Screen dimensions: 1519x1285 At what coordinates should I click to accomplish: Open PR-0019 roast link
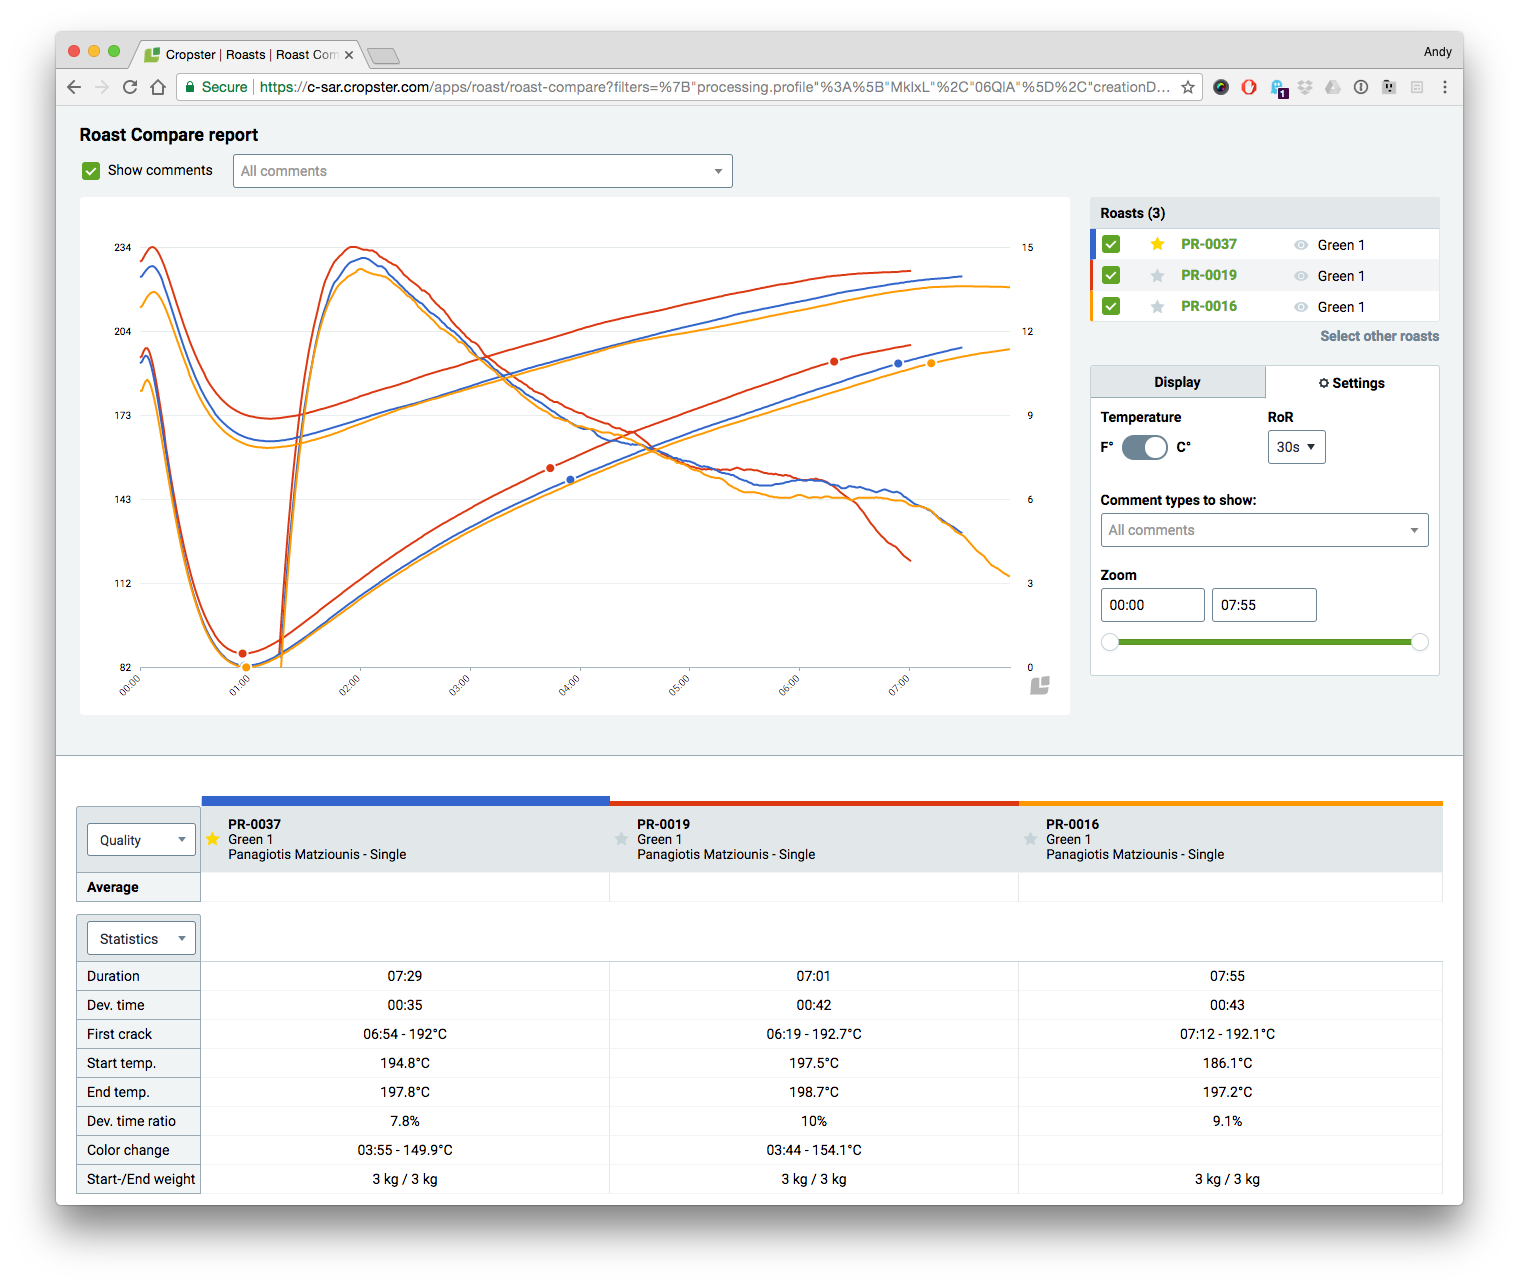tap(1208, 275)
